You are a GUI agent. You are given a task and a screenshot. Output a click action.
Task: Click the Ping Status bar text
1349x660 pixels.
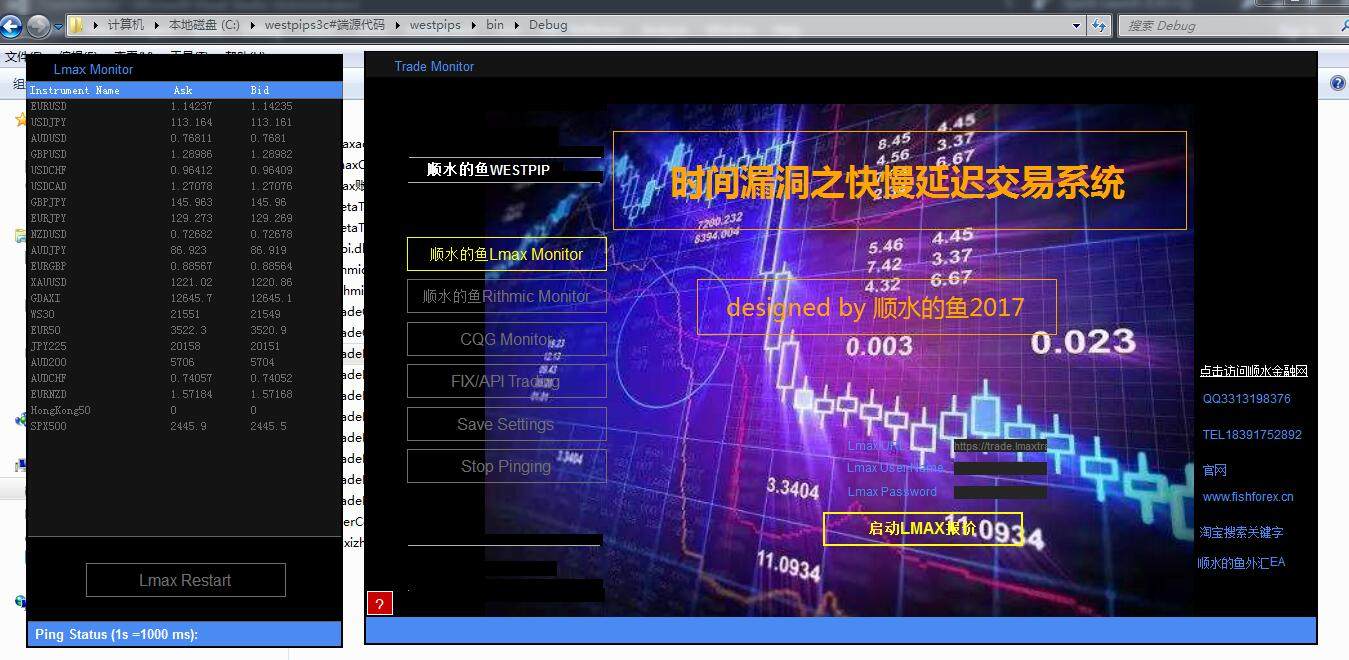(x=116, y=634)
